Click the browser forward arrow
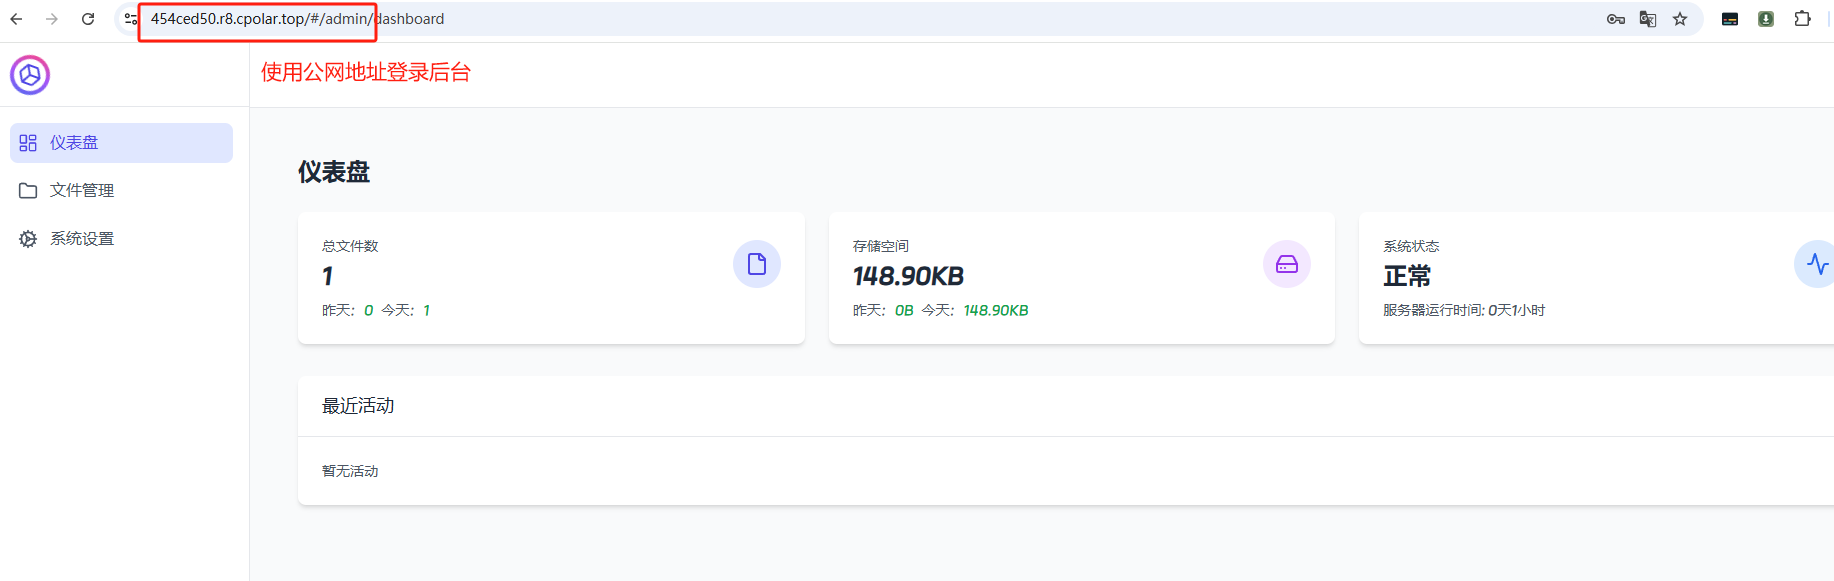The image size is (1834, 581). [52, 19]
